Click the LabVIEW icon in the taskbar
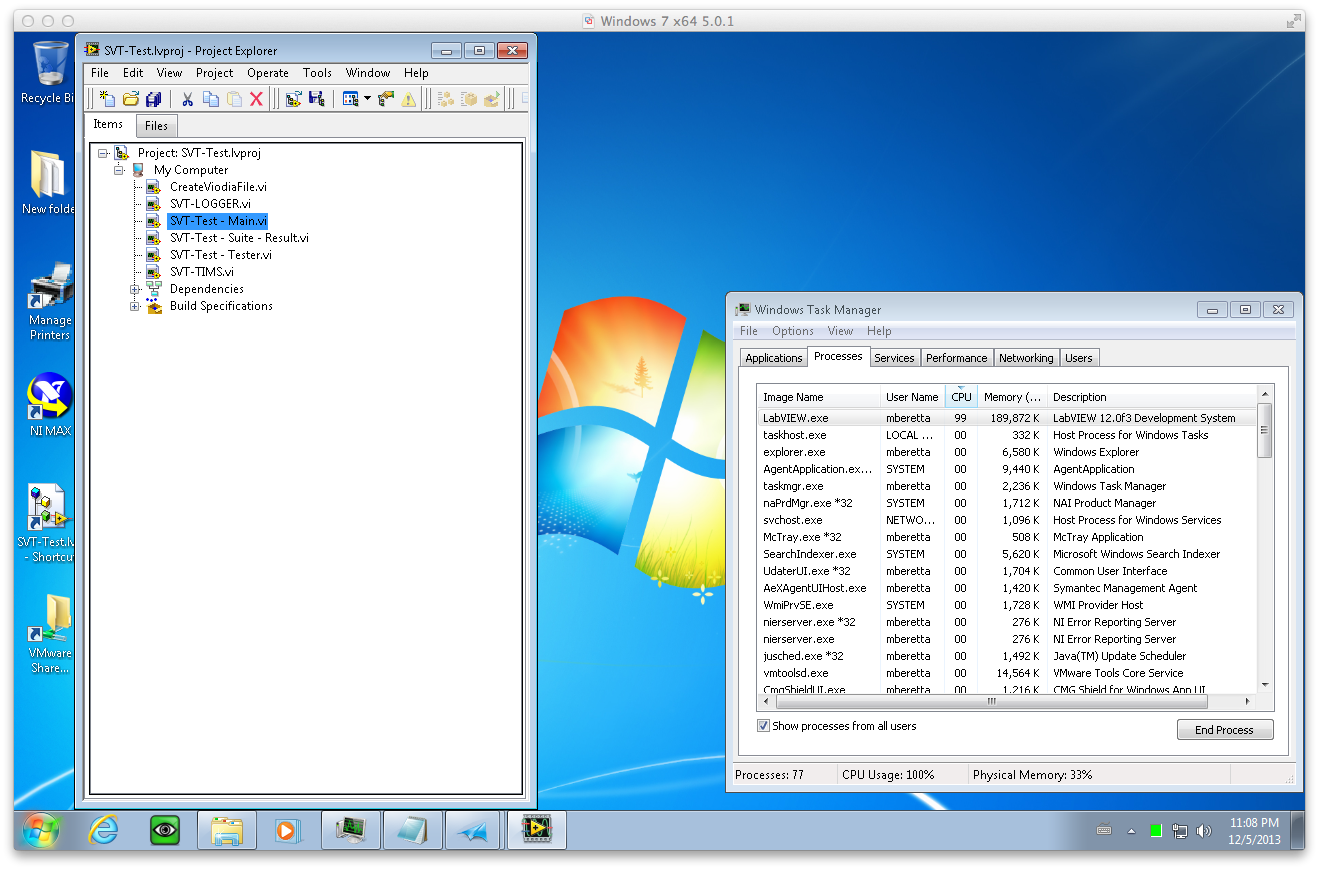The width and height of the screenshot is (1319, 870). 537,829
